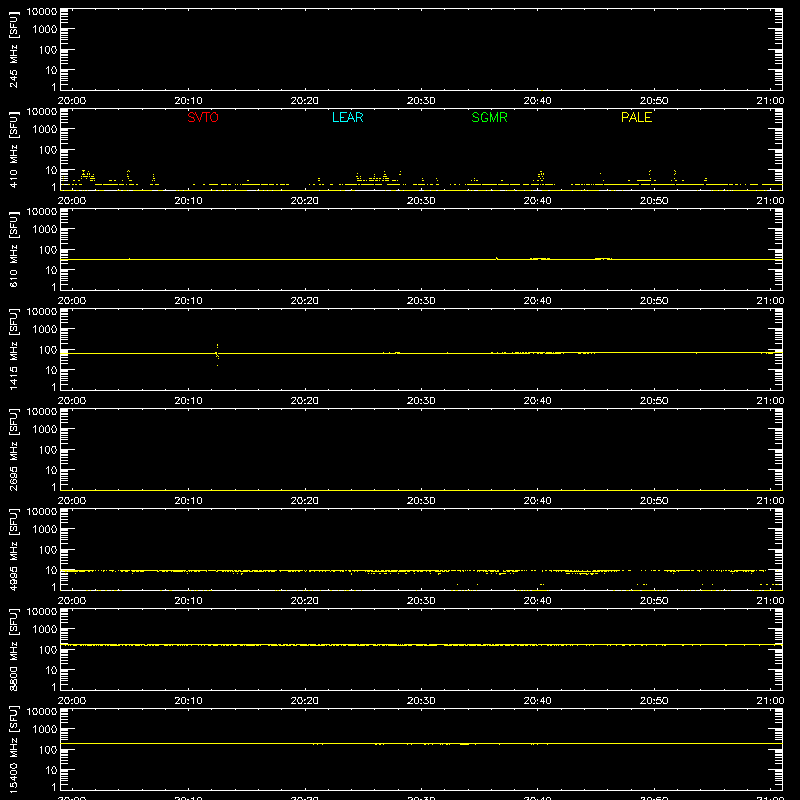
Task: Click the 610 MHz small bump near 20:36
Action: 497,258
